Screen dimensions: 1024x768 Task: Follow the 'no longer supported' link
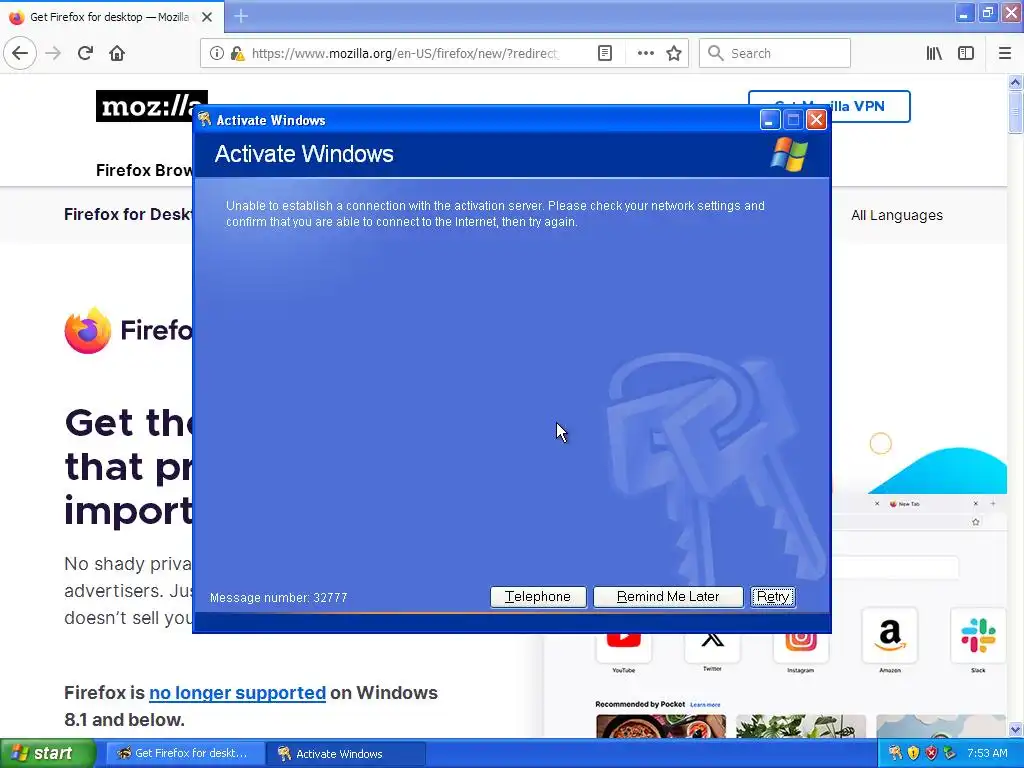tap(237, 692)
